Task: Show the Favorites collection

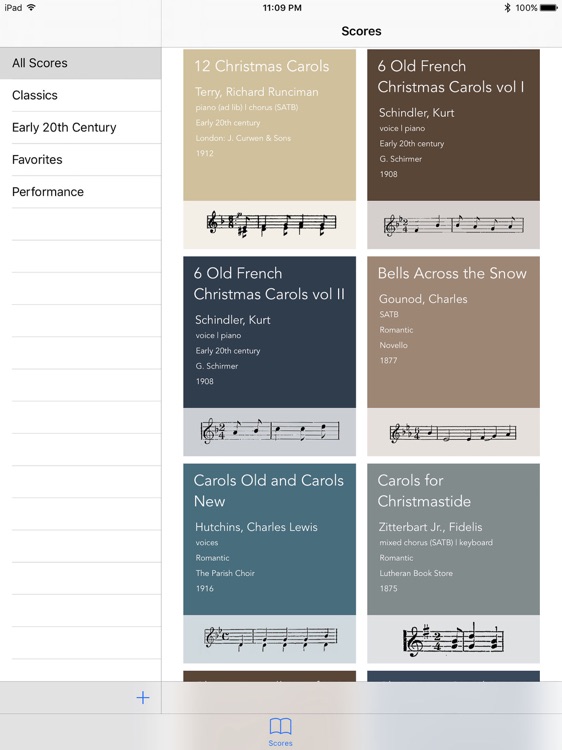Action: (80, 159)
